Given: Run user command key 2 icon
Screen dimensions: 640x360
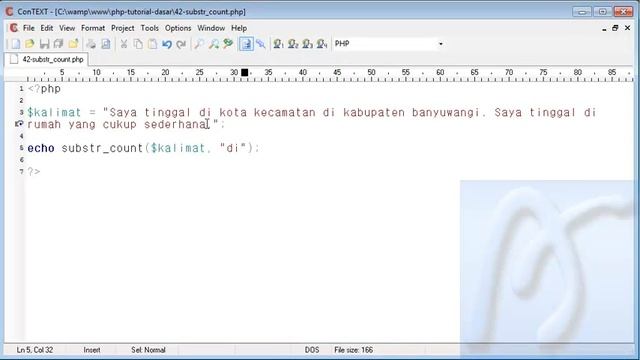Looking at the screenshot, I should click(293, 44).
